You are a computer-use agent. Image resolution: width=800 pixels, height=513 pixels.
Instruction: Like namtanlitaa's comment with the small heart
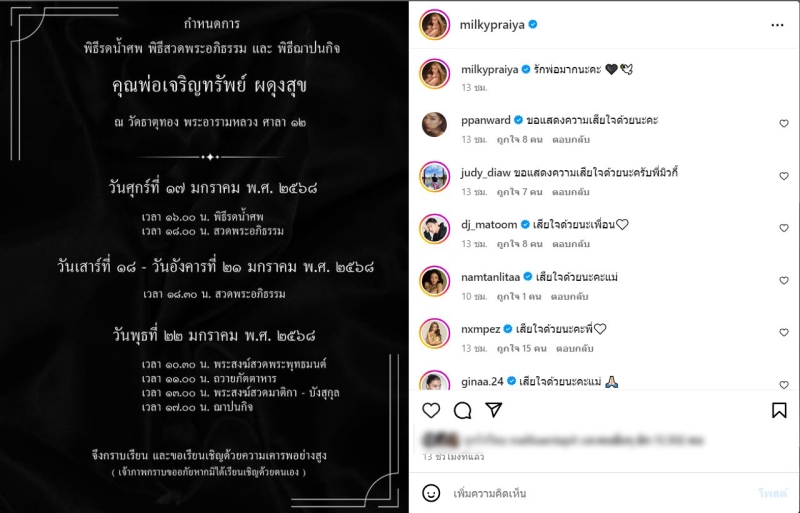pyautogui.click(x=784, y=281)
